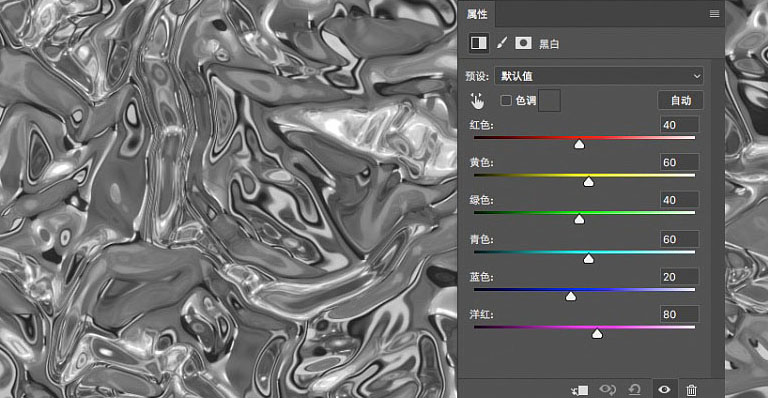Click the 洋红 magenta slider handle
Screen dimensions: 768x398
tap(597, 333)
